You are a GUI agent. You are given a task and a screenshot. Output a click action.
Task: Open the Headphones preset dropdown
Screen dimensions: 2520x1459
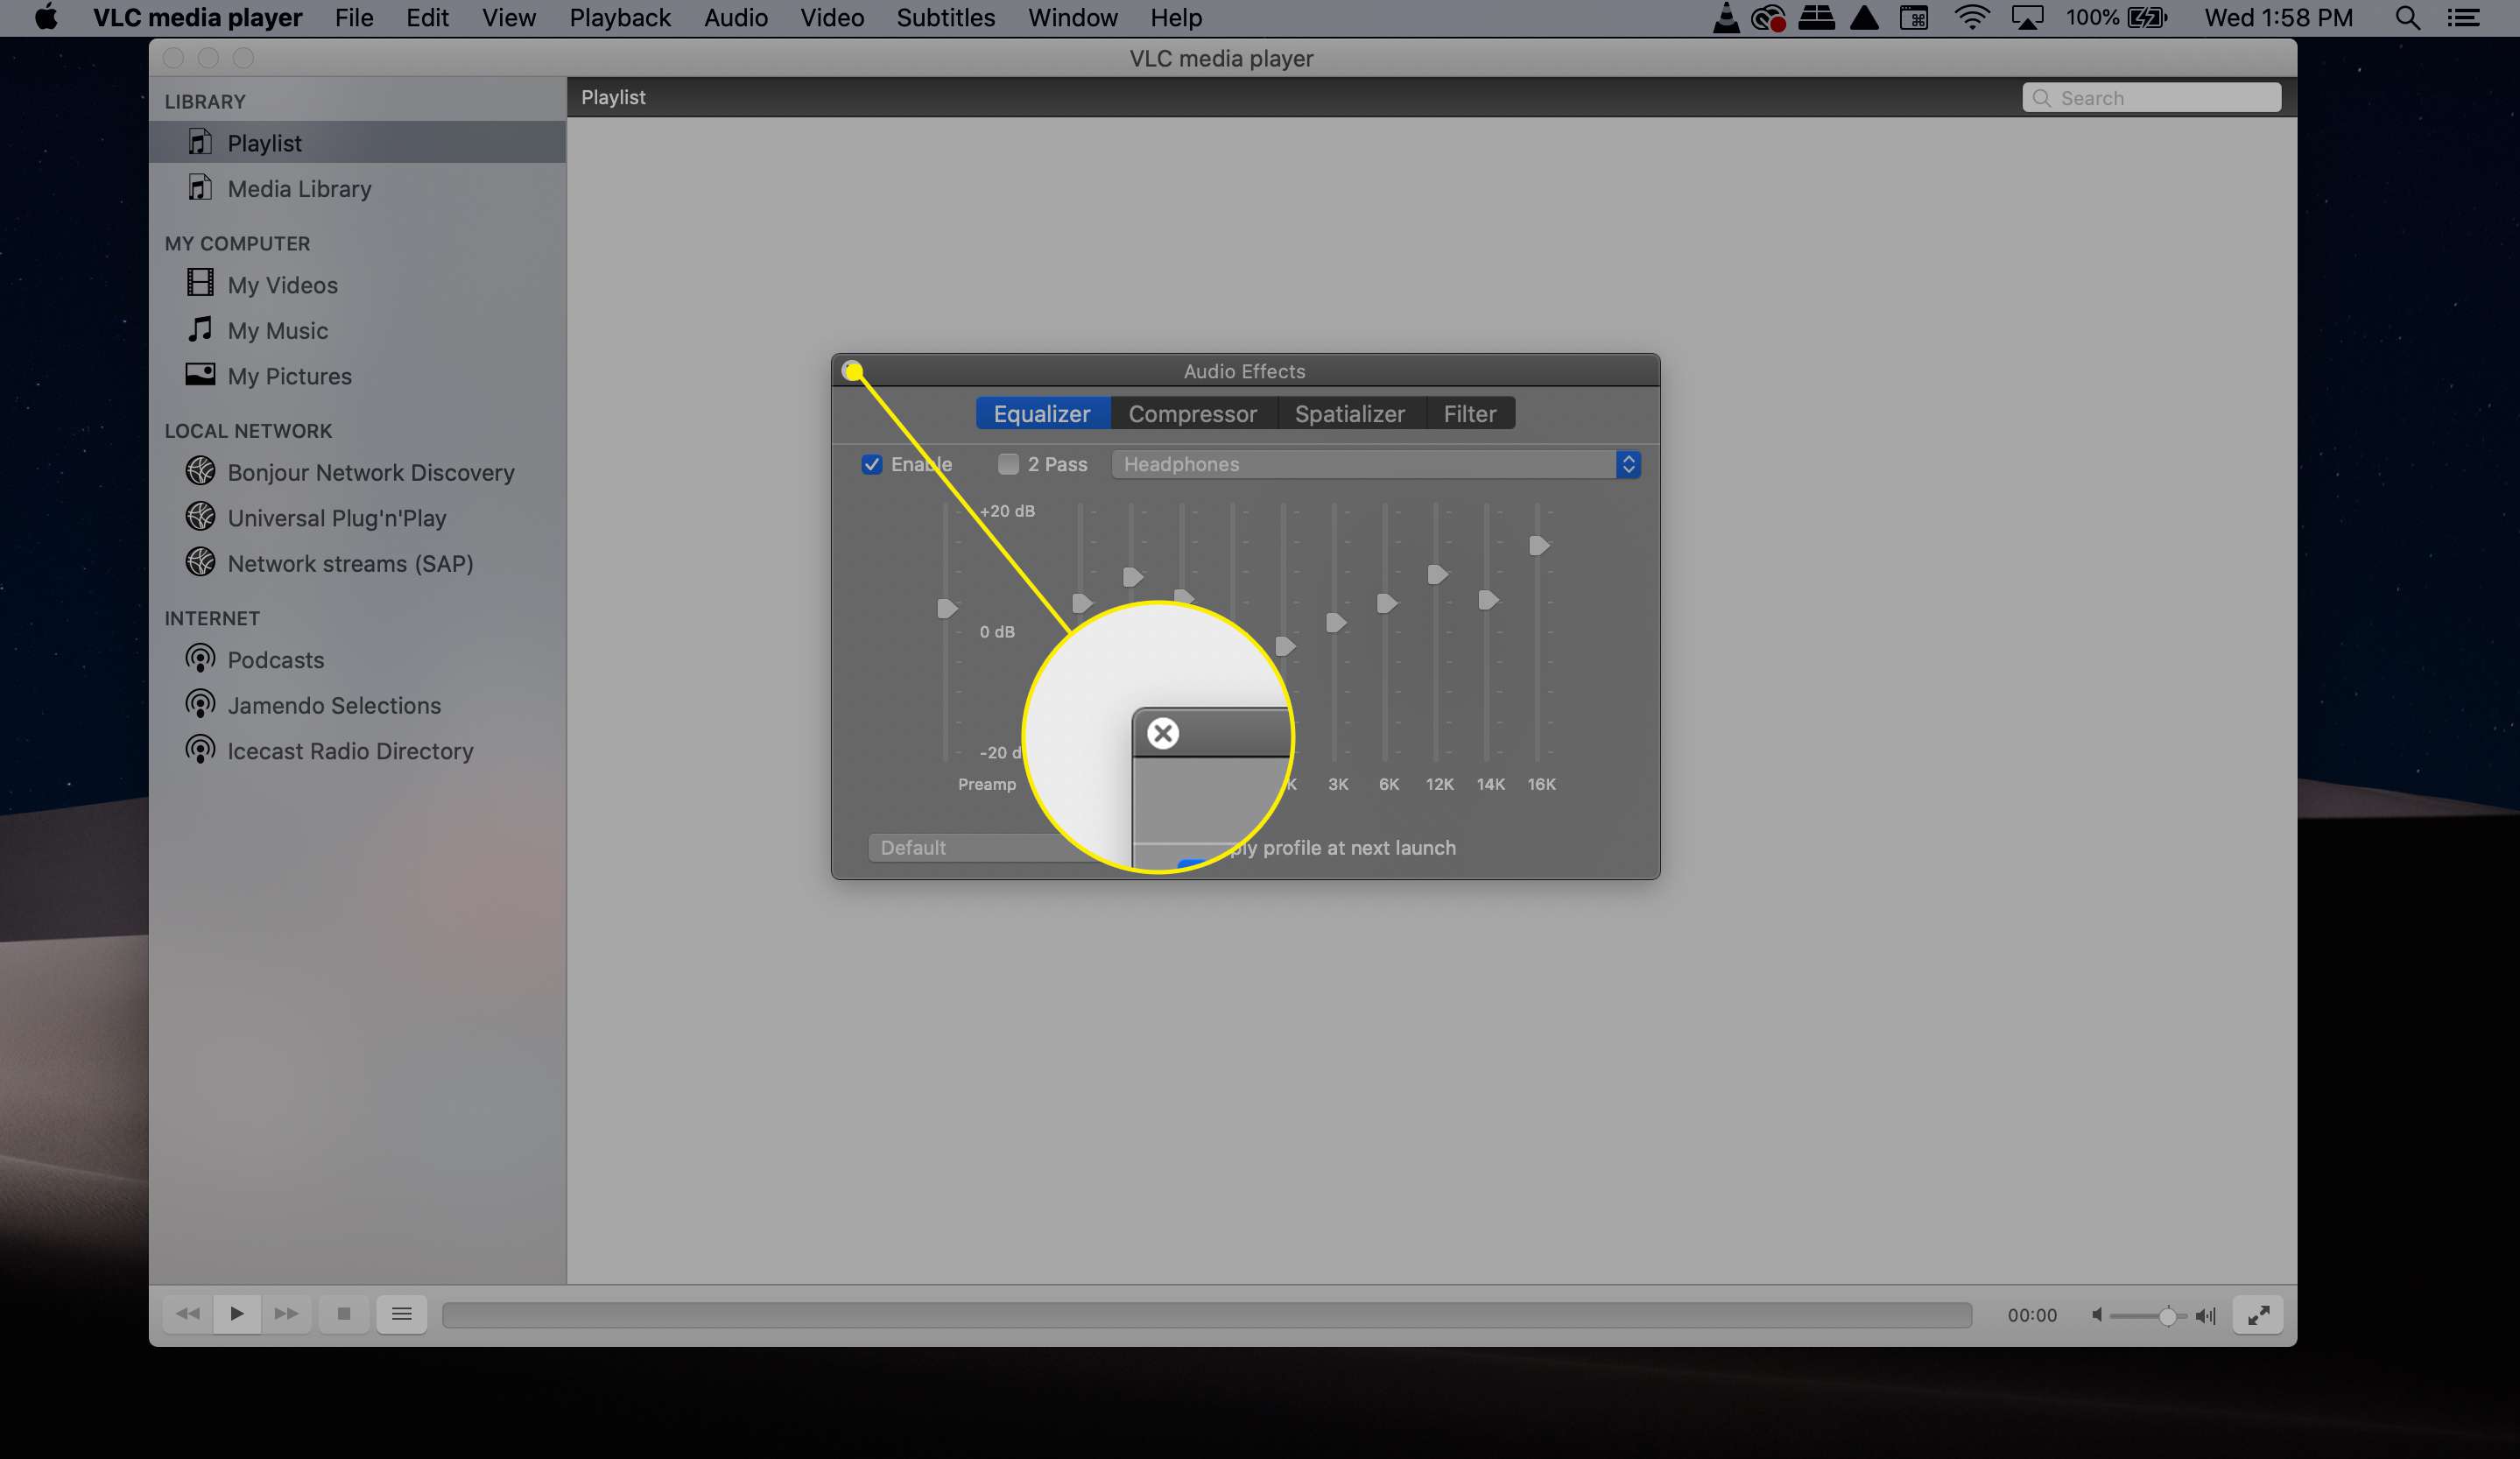tap(1375, 464)
